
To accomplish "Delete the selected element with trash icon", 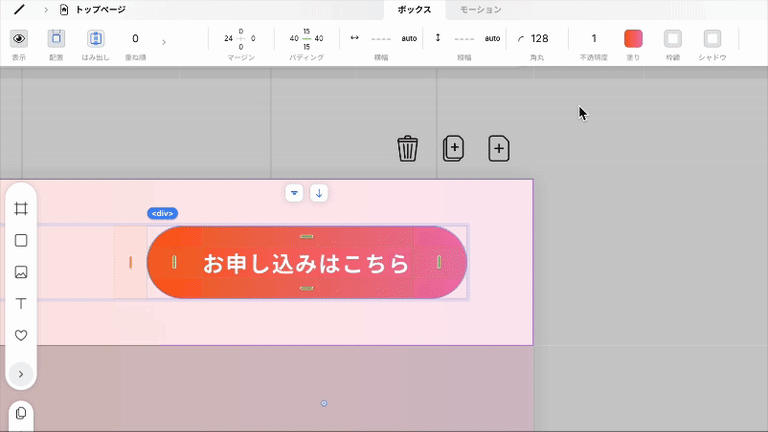I will click(x=408, y=148).
